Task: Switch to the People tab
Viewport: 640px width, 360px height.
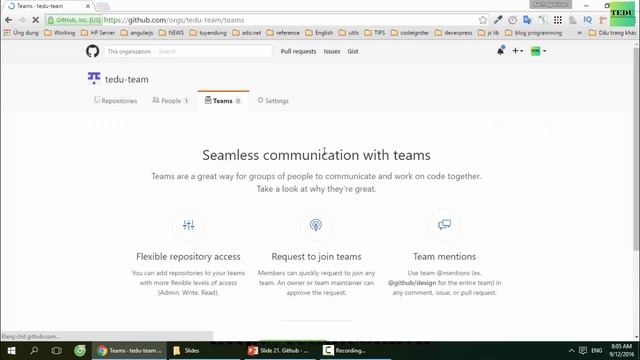Action: coord(171,100)
